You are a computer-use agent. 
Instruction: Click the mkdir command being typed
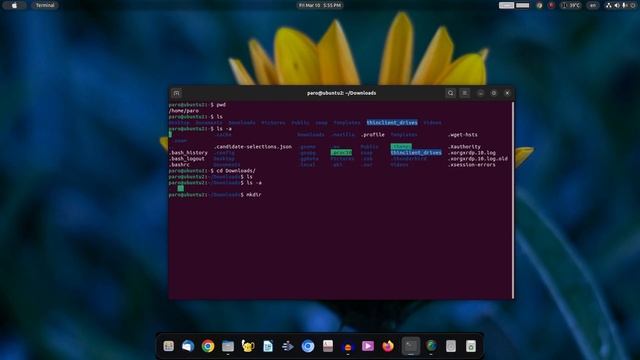coord(254,195)
